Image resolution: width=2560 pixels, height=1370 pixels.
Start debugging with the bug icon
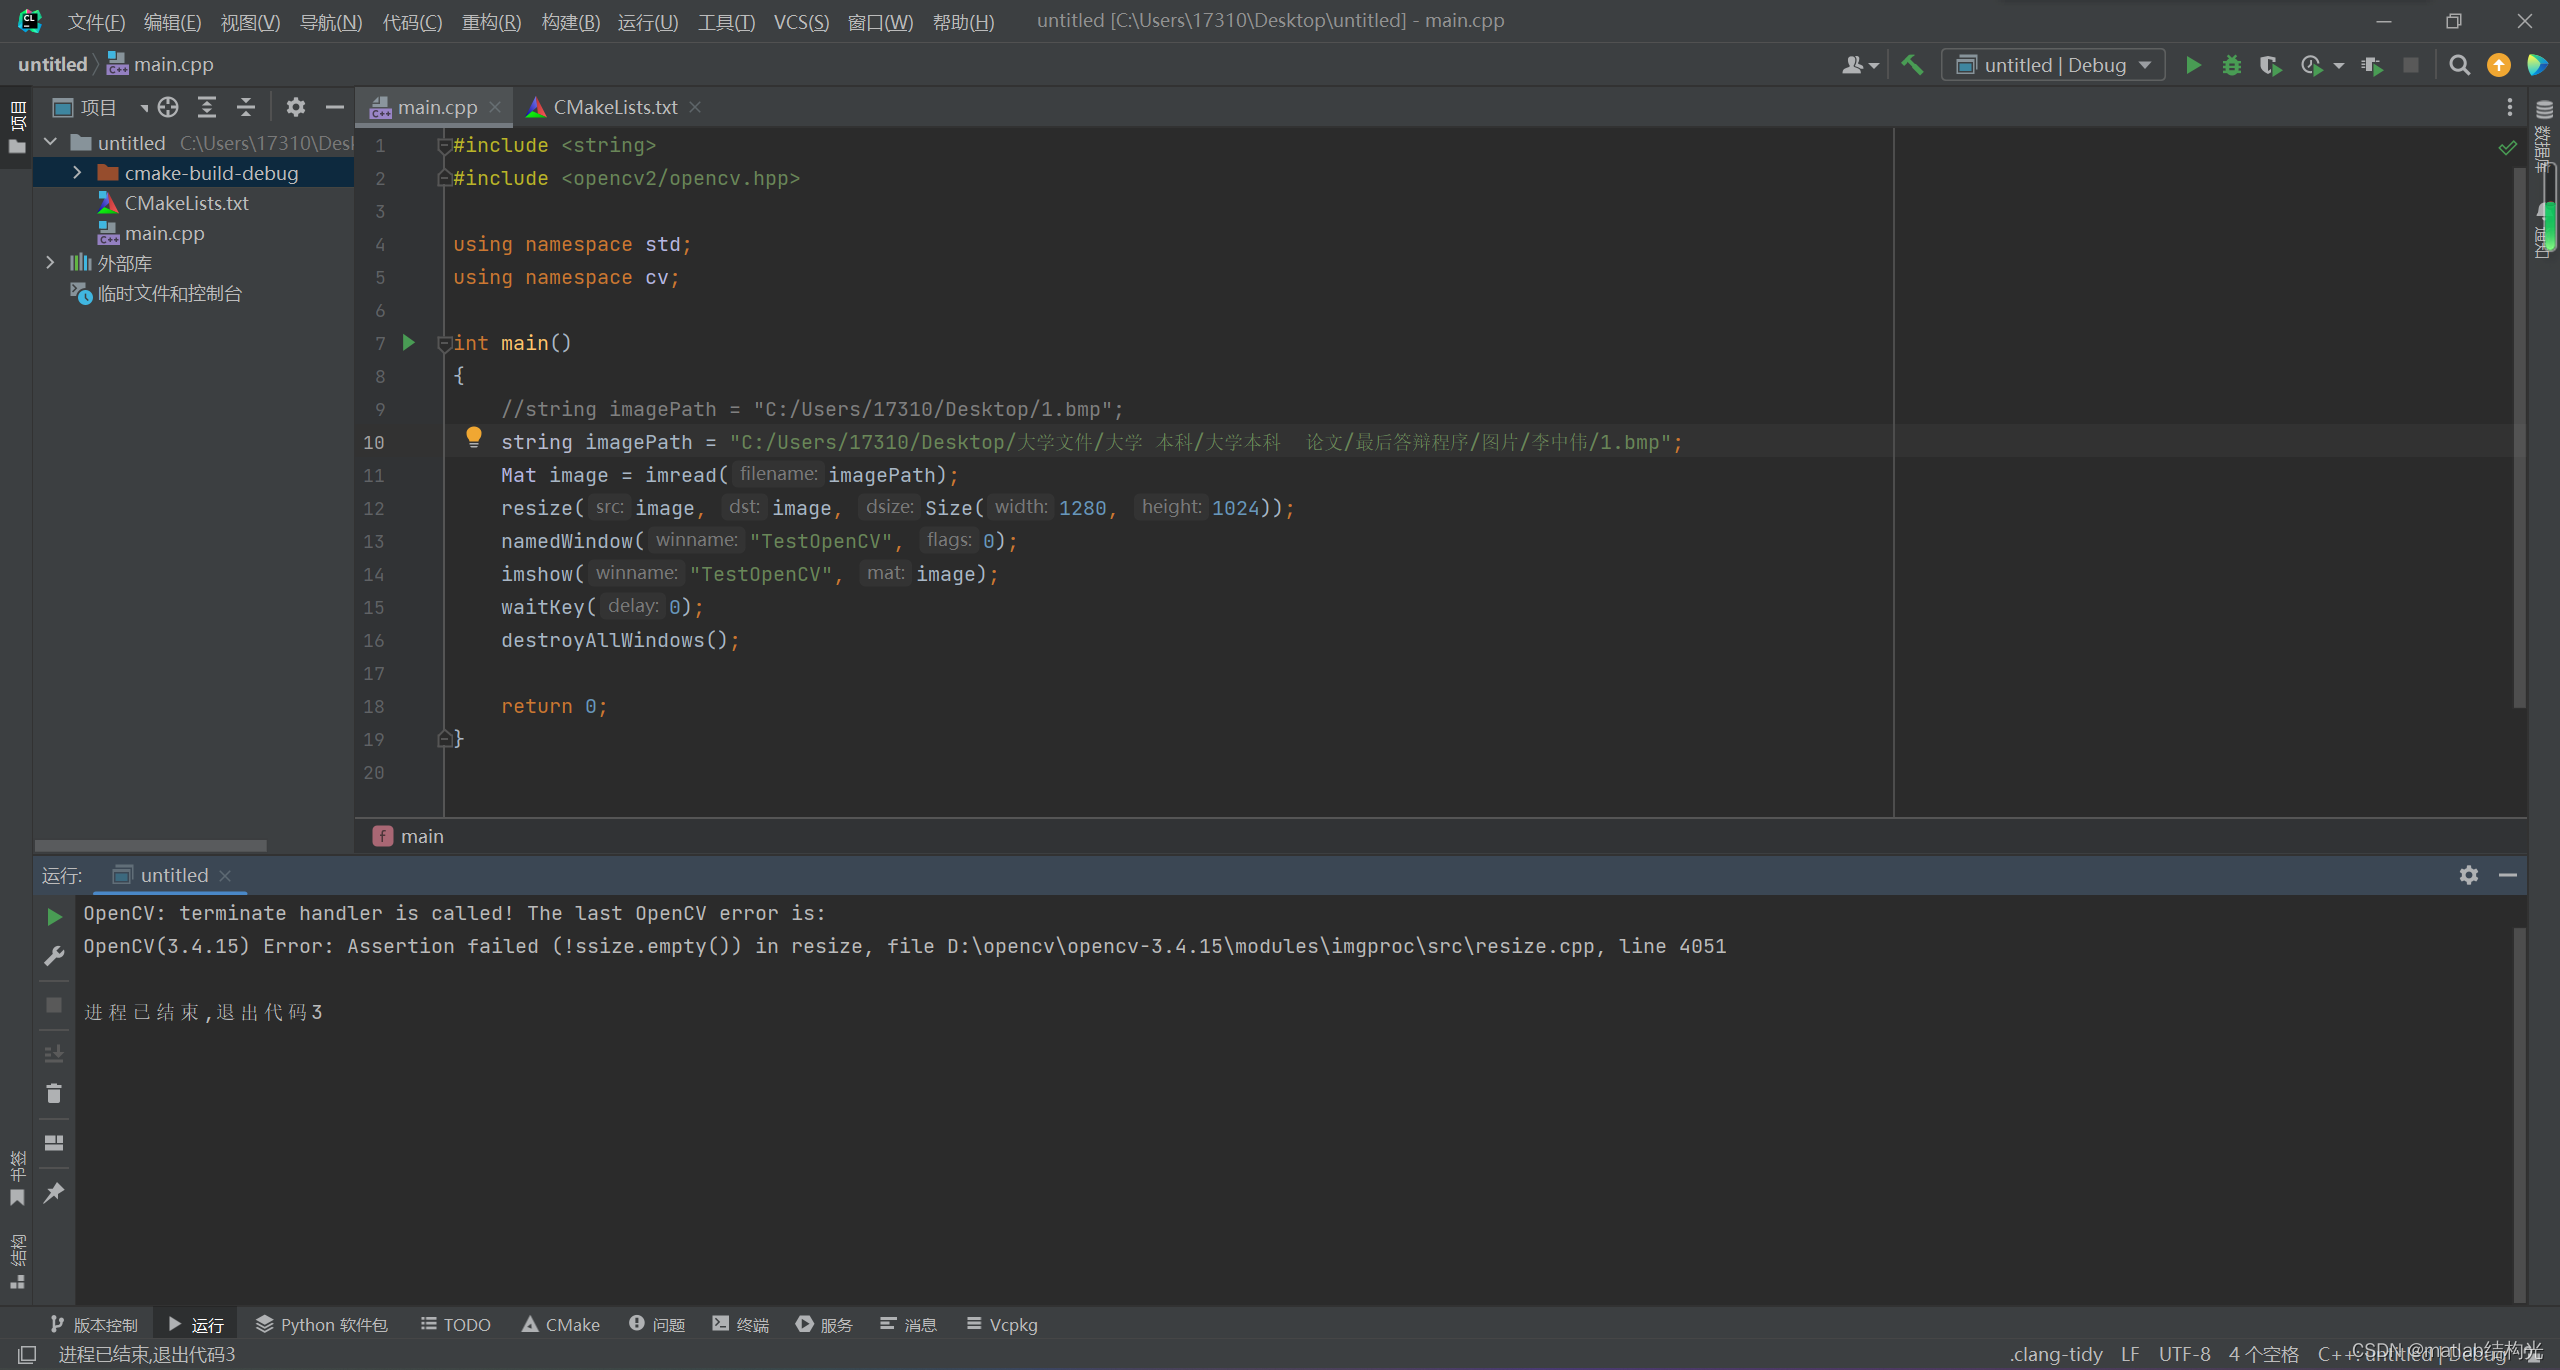[2232, 65]
